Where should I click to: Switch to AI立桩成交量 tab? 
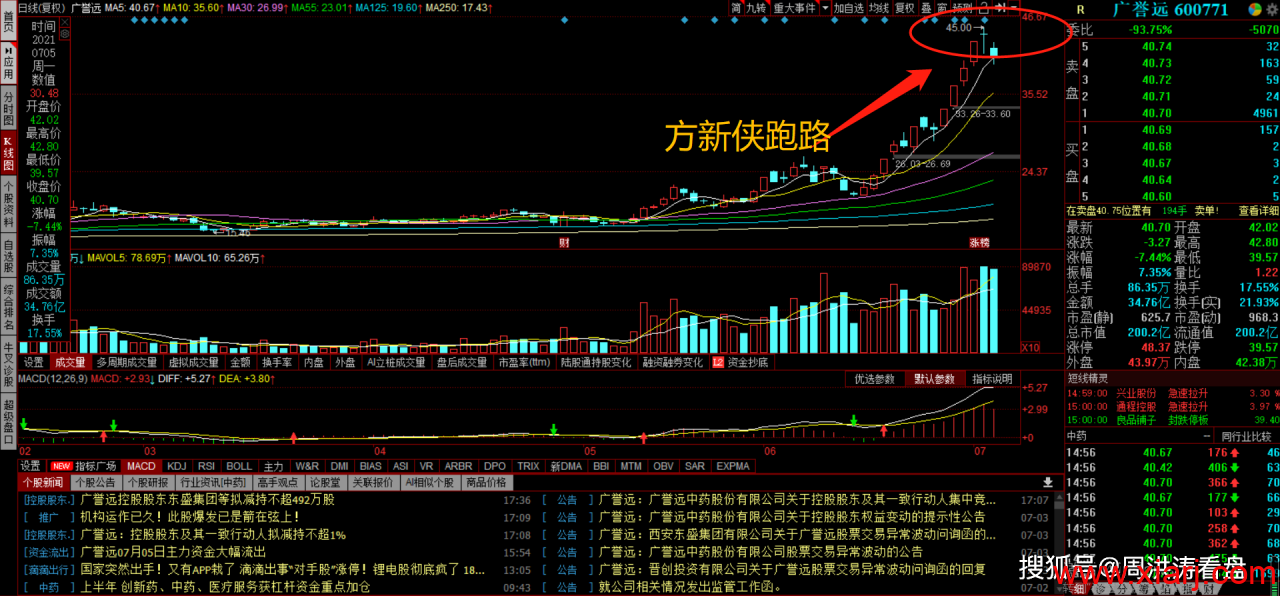(x=396, y=362)
